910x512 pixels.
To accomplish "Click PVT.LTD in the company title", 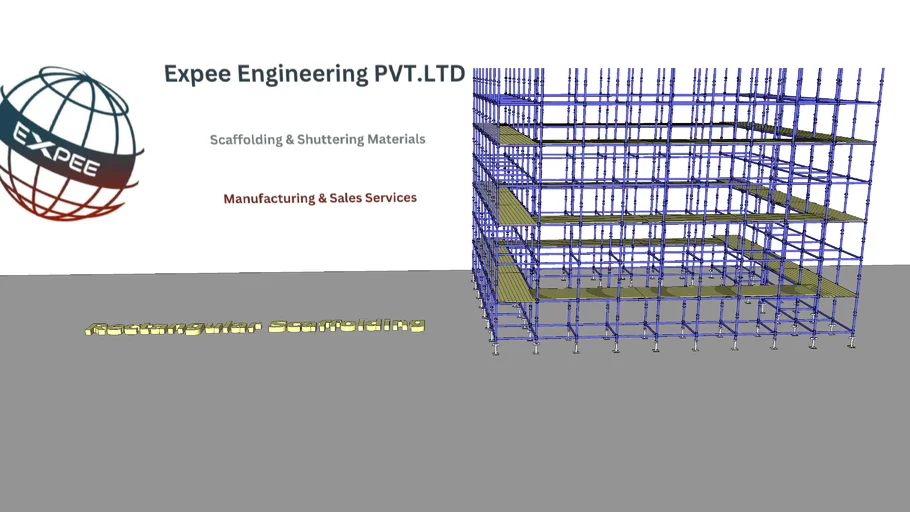I will [420, 74].
